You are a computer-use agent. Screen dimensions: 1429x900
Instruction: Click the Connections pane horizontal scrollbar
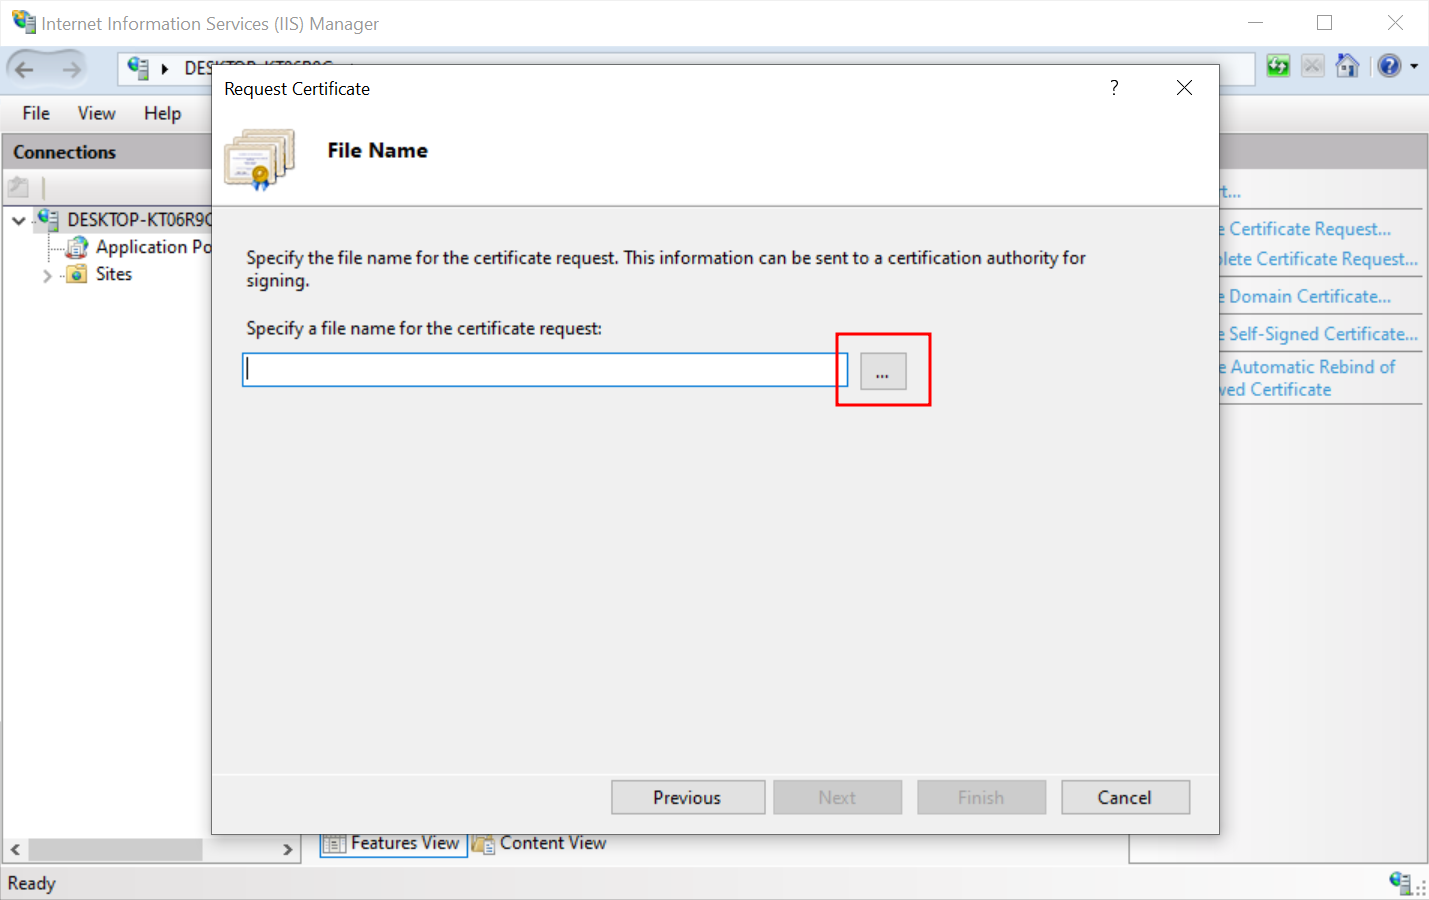[x=116, y=849]
